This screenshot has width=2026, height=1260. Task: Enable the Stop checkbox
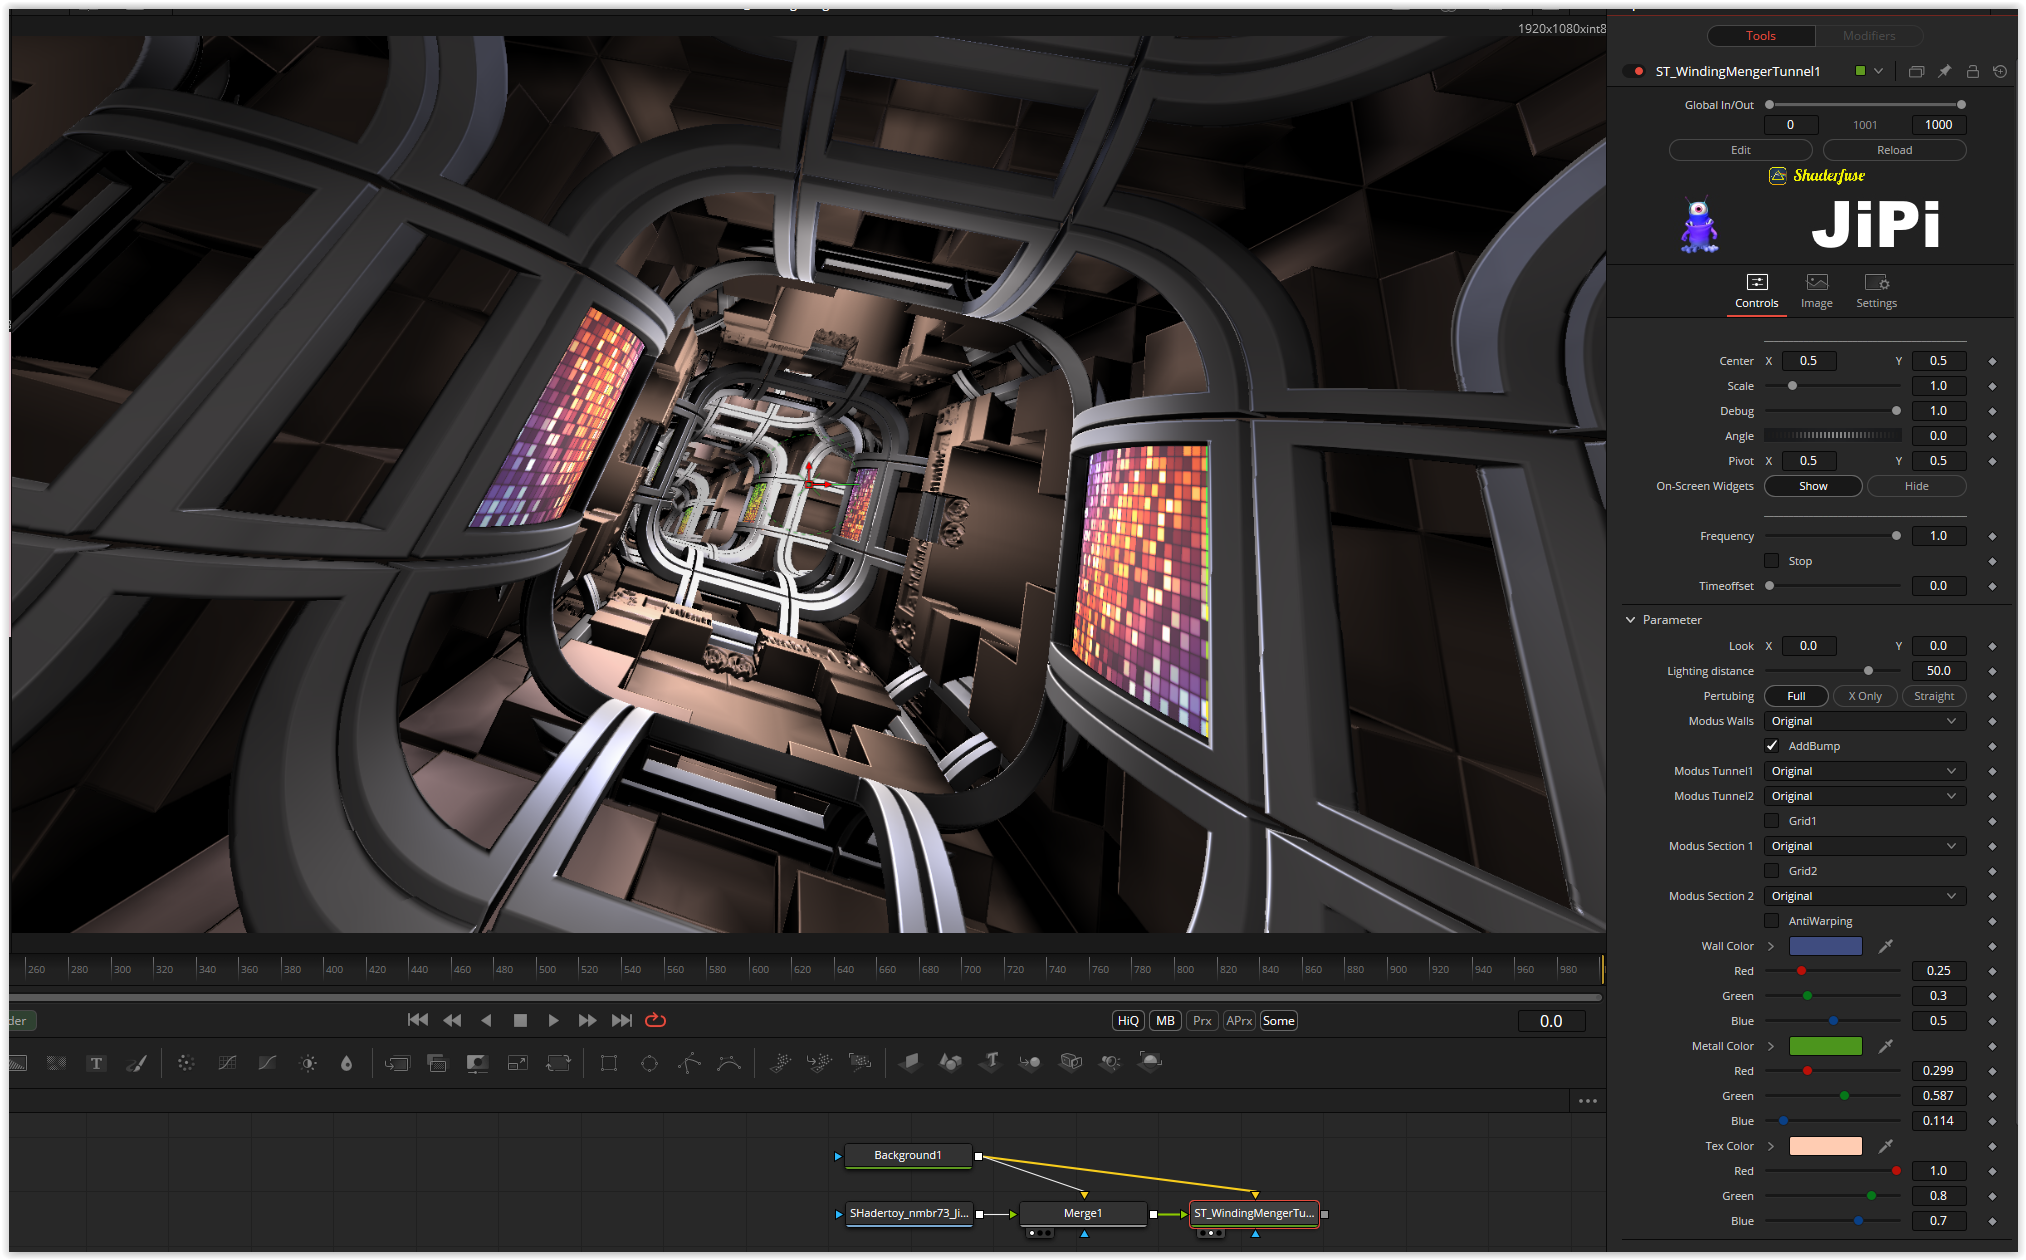click(1771, 561)
